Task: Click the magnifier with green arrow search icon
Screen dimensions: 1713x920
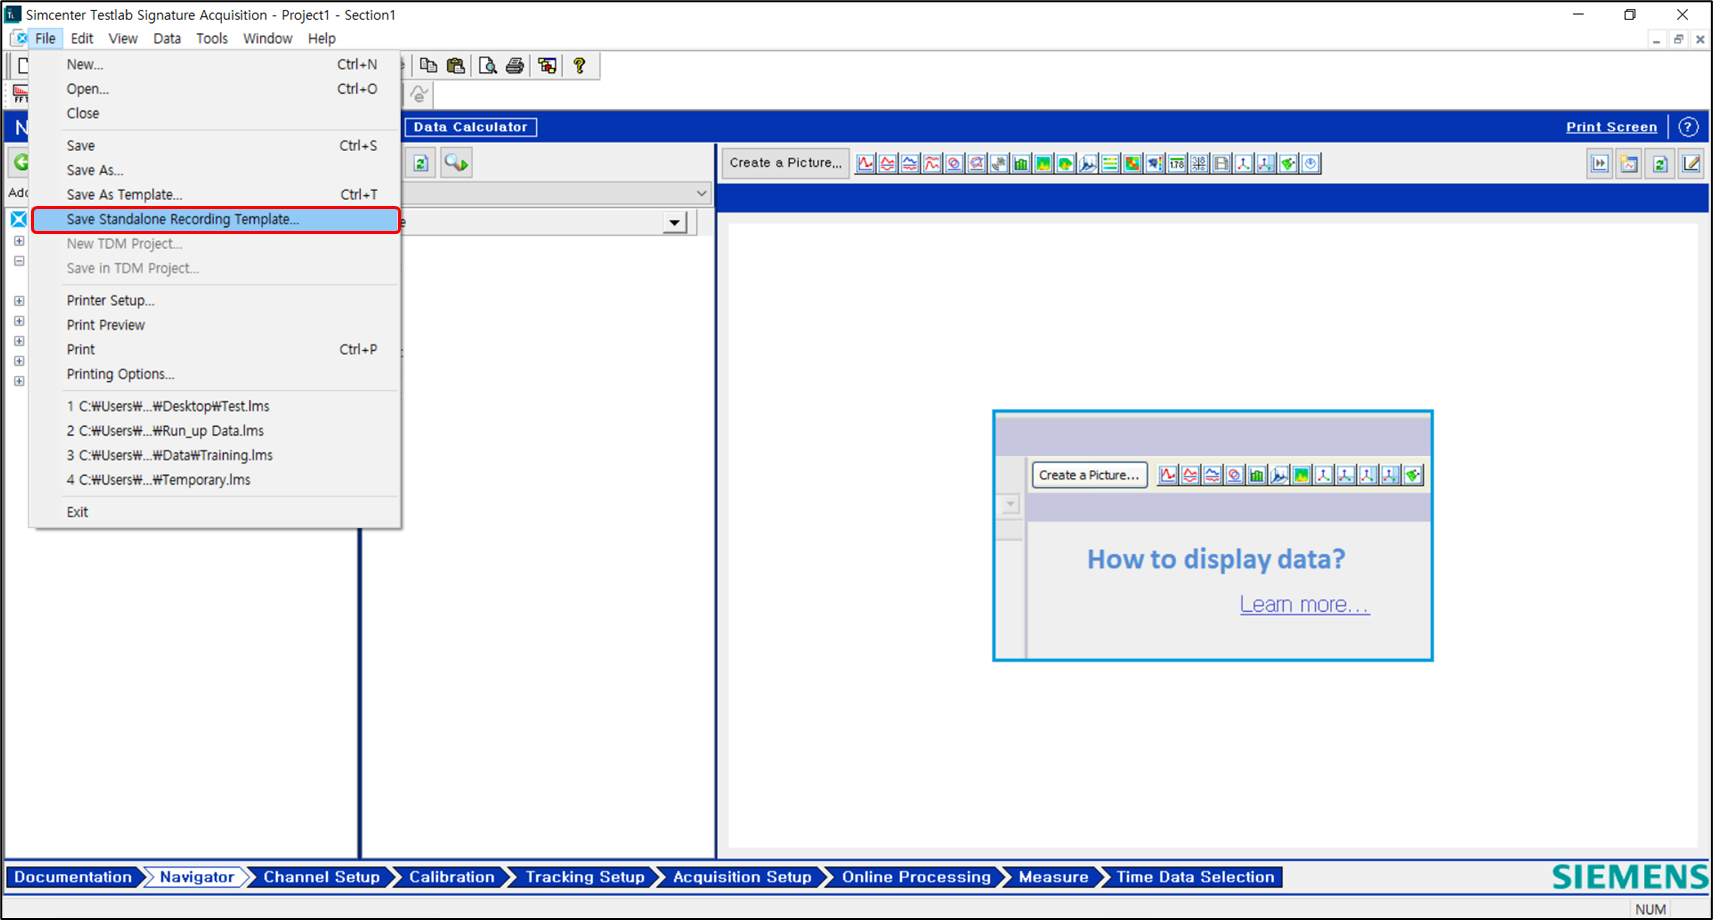Action: (x=457, y=163)
